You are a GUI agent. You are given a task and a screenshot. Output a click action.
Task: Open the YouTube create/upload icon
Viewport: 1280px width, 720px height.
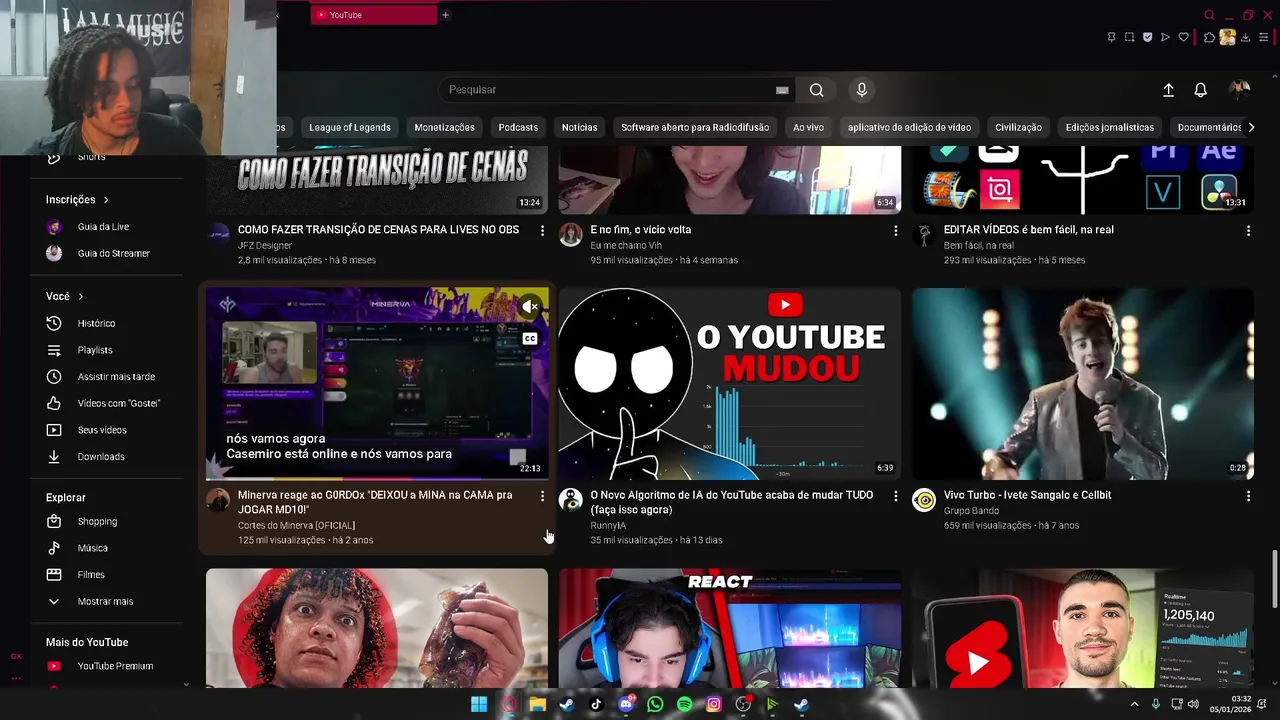point(1168,90)
